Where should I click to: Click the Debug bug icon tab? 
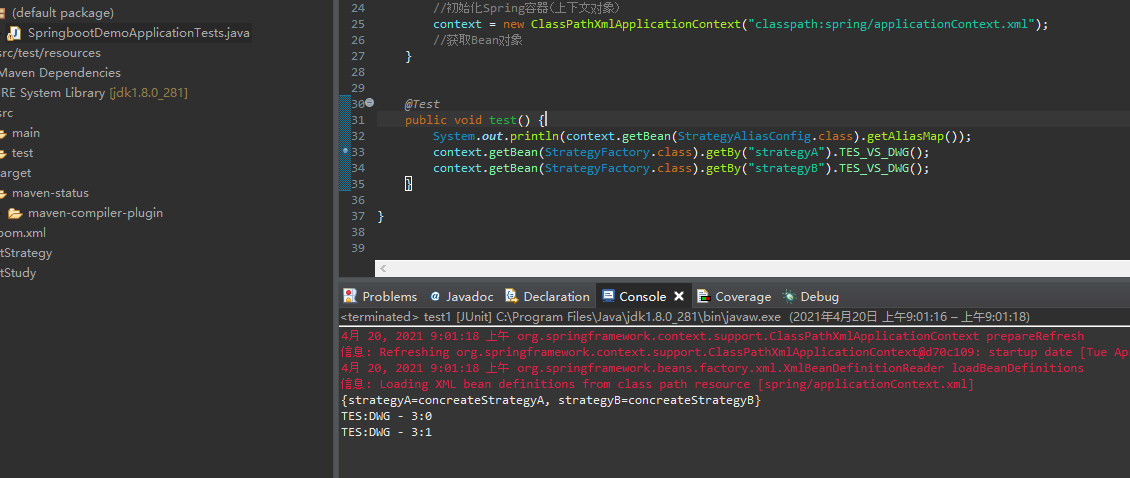pos(790,296)
